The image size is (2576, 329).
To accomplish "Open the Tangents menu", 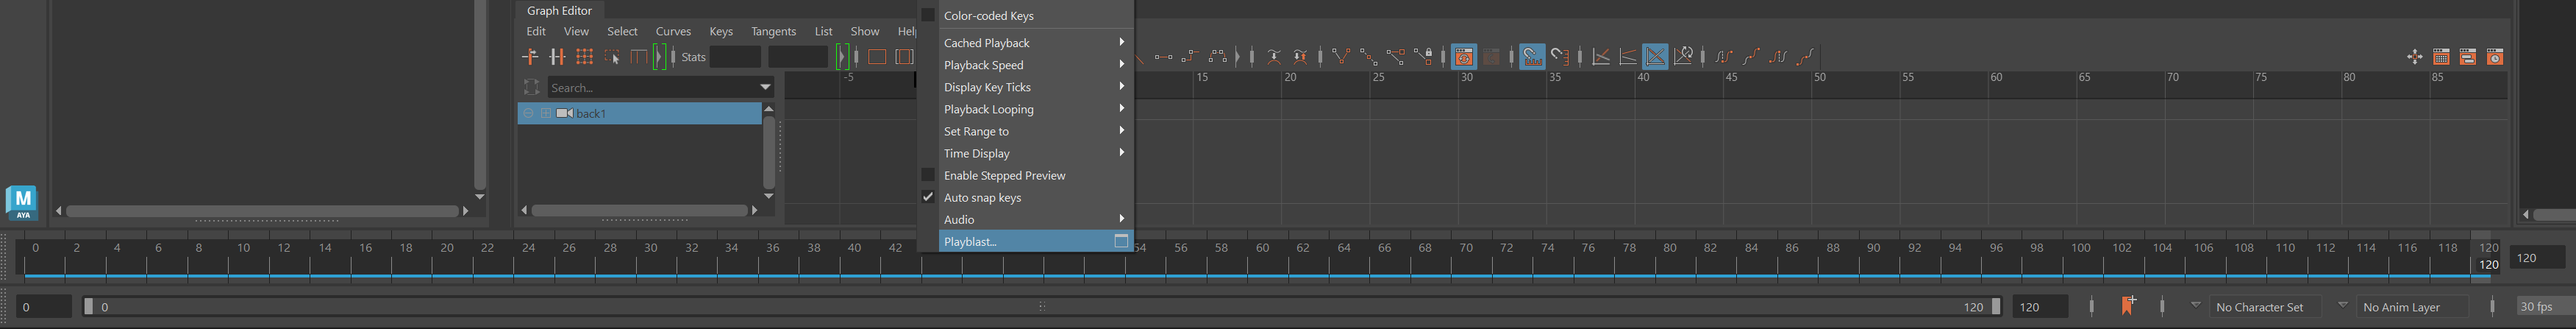I will 774,31.
